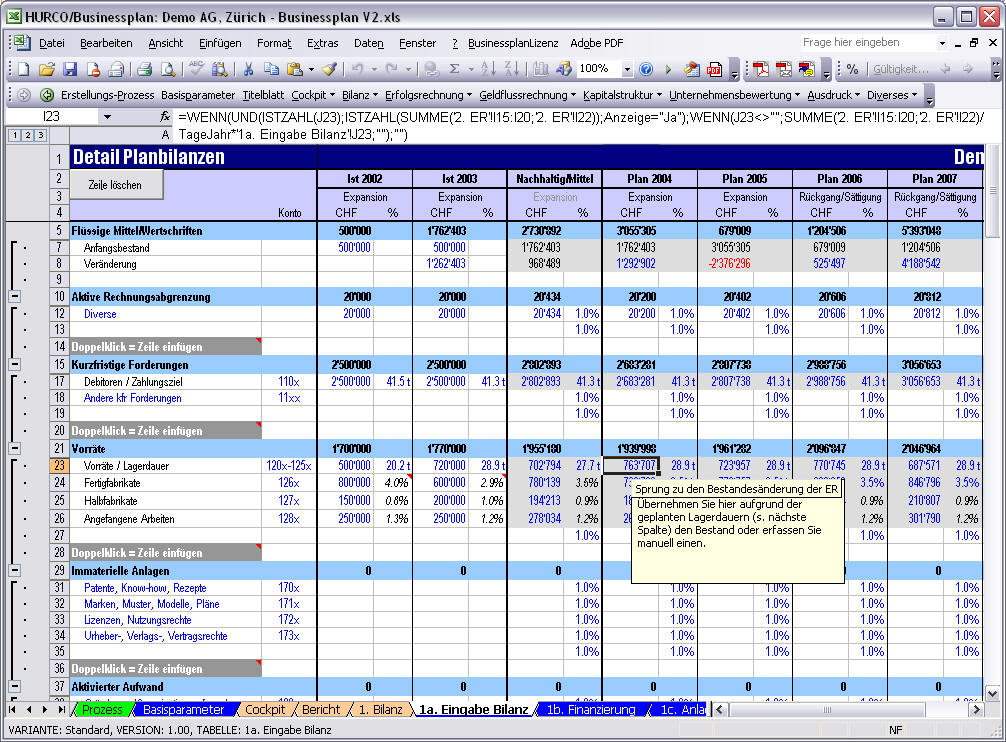
Task: Open the Format menu
Action: 274,43
